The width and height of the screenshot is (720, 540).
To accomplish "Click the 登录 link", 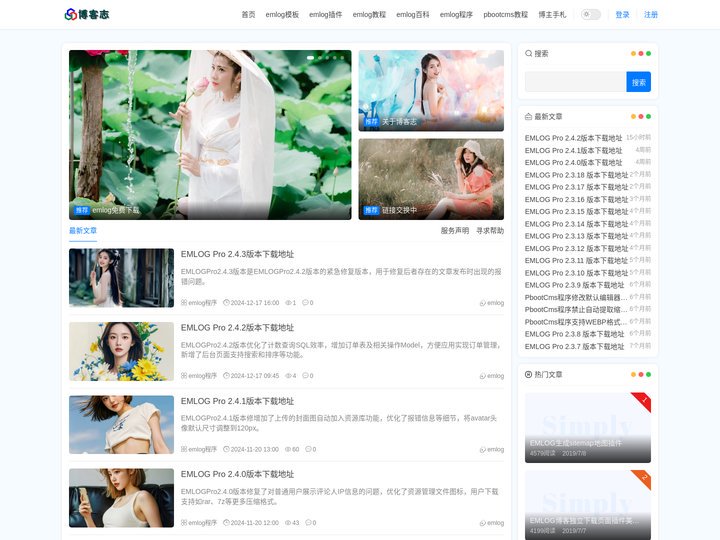I will pyautogui.click(x=623, y=14).
